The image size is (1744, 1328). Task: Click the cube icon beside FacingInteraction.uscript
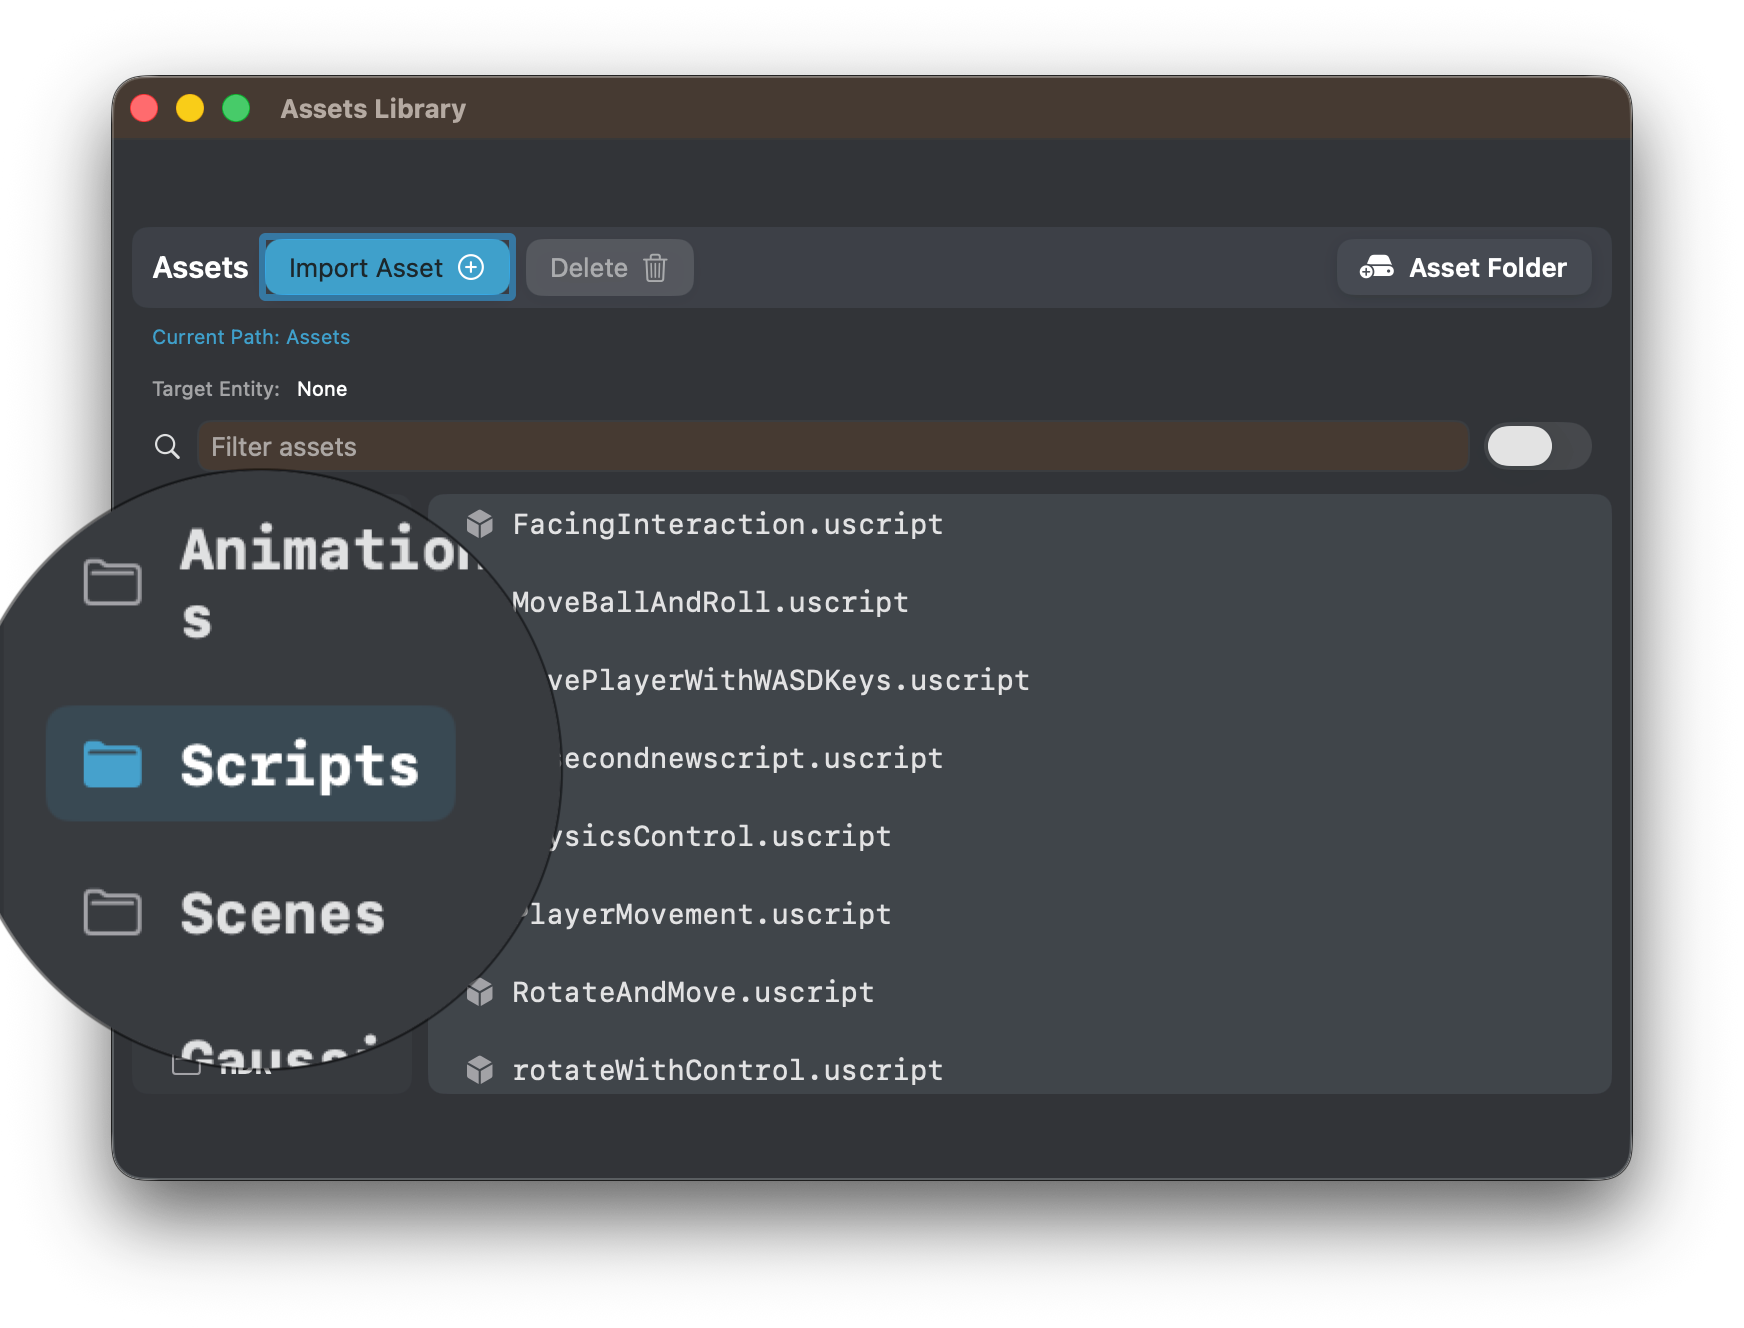[x=480, y=523]
